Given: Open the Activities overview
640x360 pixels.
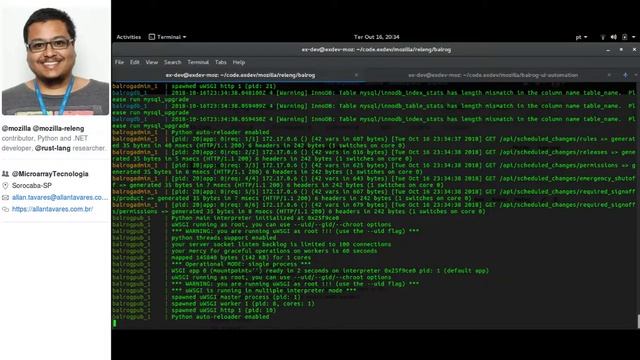Looking at the screenshot, I should tap(129, 37).
